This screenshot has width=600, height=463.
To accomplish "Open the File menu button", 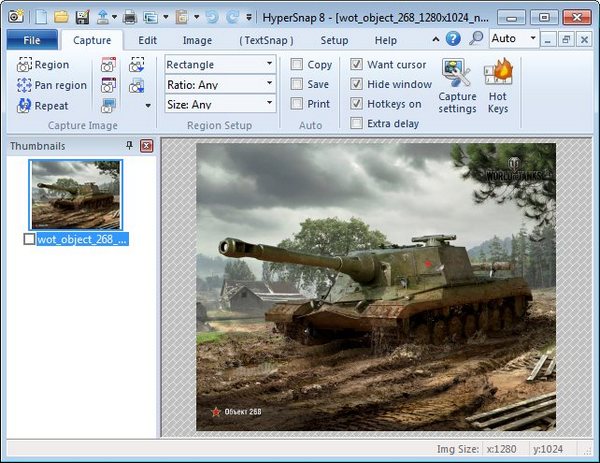I will click(x=31, y=40).
